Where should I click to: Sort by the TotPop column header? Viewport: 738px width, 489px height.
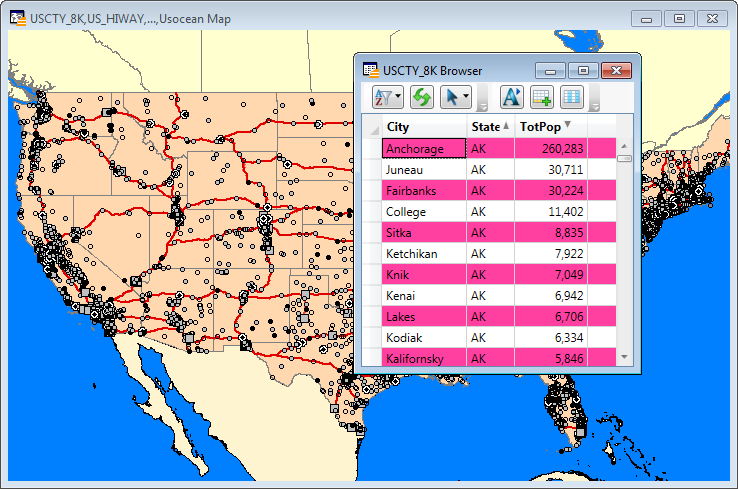tap(551, 127)
